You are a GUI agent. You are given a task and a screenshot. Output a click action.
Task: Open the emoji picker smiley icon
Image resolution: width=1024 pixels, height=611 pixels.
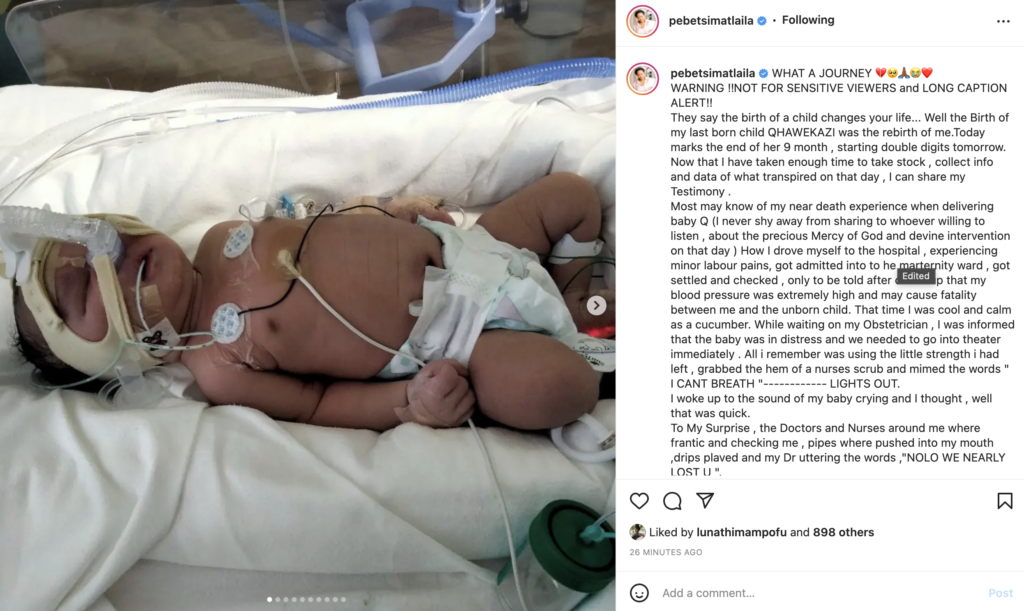pos(639,593)
